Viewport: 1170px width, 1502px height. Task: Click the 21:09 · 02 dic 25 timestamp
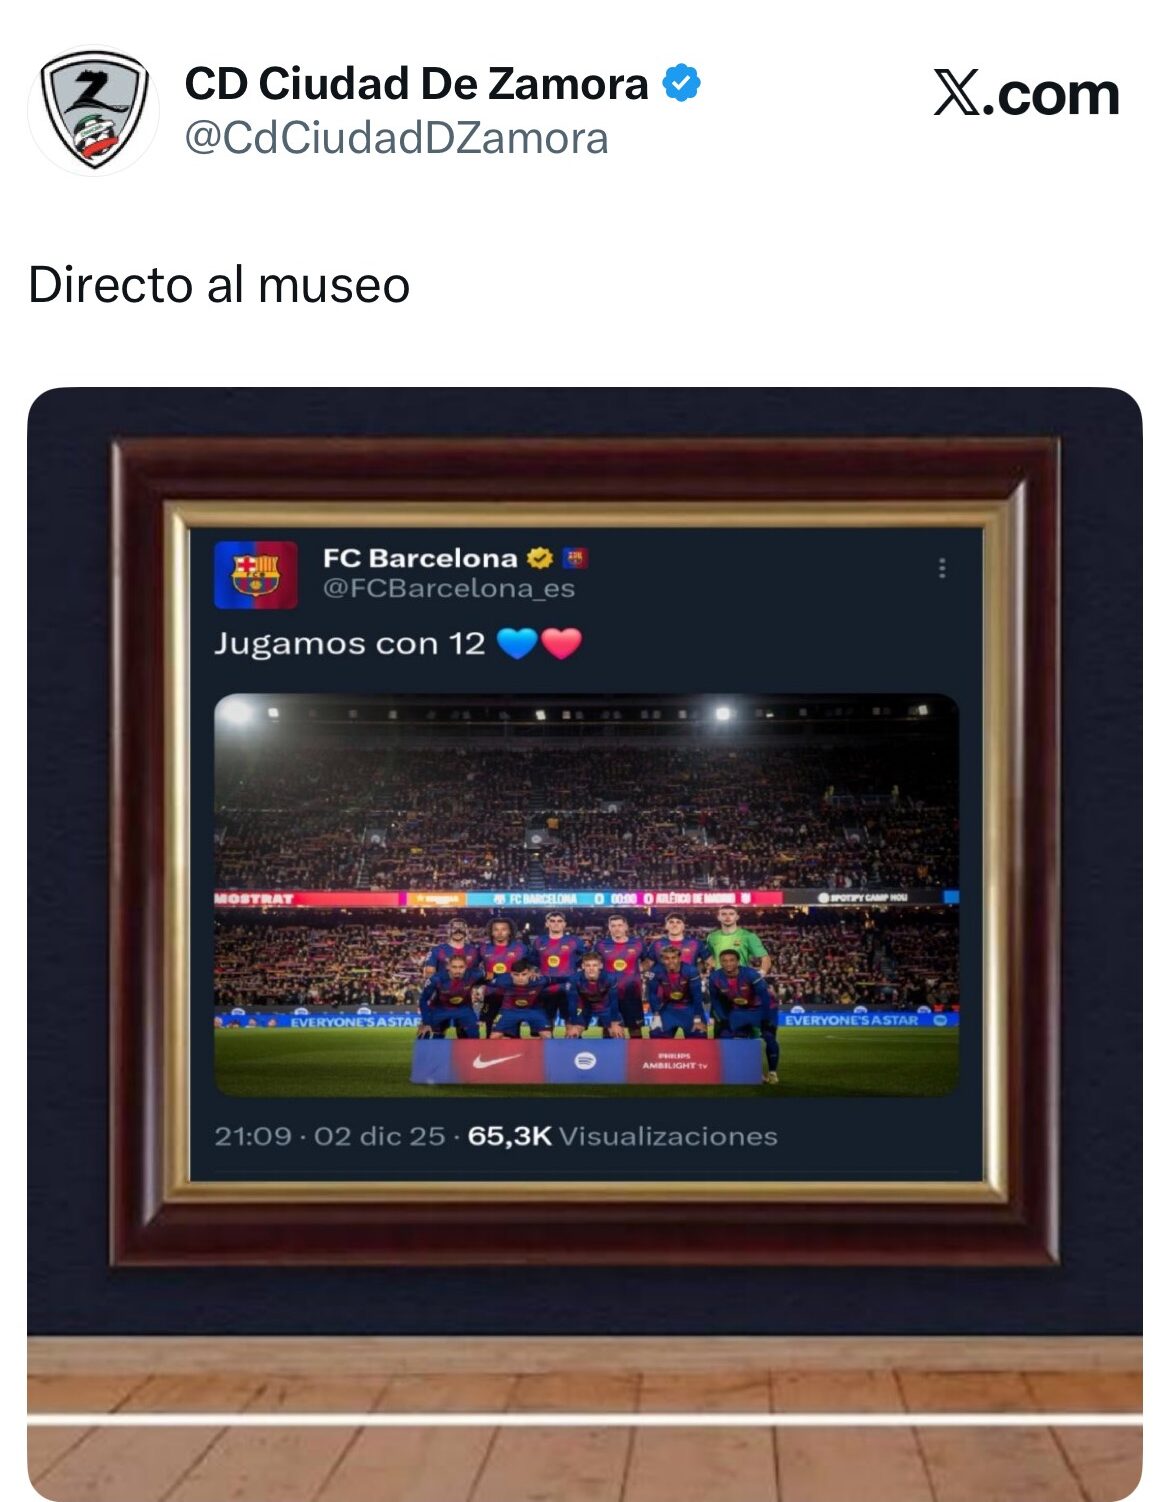pyautogui.click(x=329, y=1136)
